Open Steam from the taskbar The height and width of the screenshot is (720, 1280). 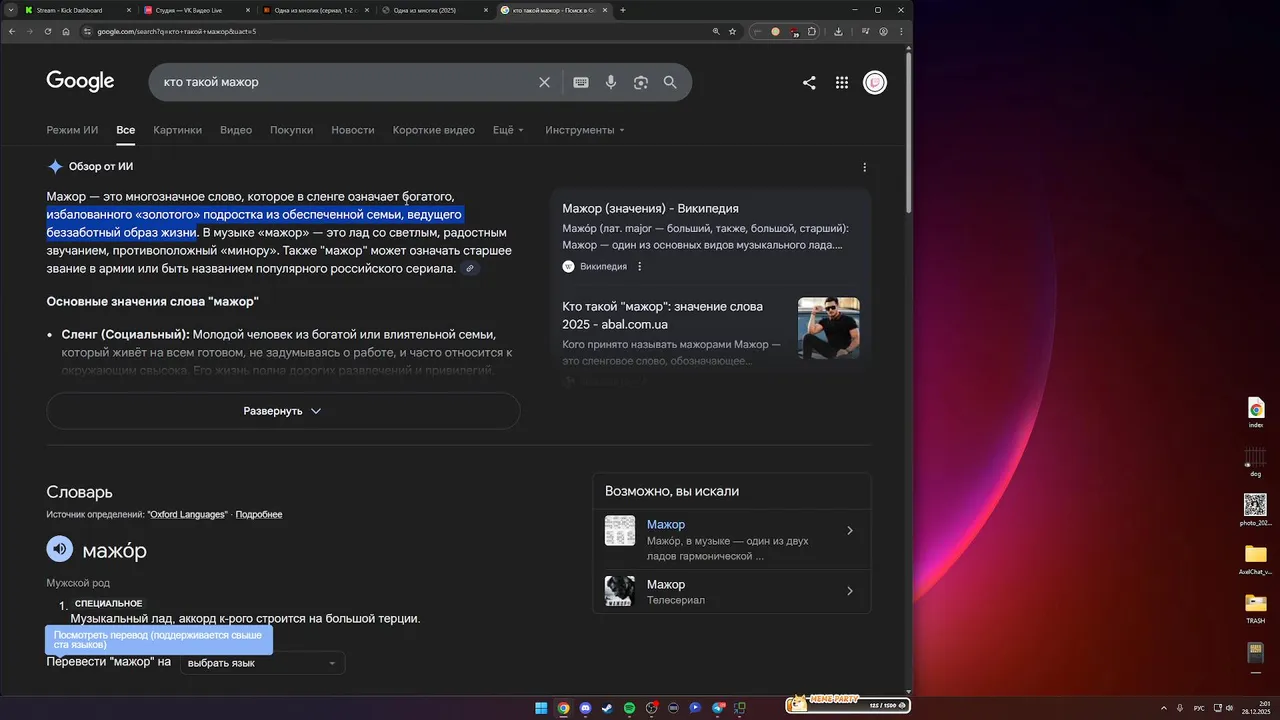pos(607,708)
